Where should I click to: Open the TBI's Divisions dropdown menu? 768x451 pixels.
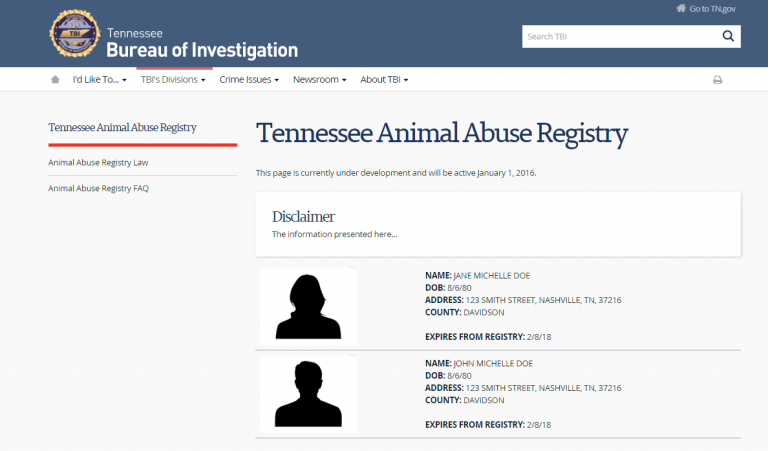click(173, 79)
